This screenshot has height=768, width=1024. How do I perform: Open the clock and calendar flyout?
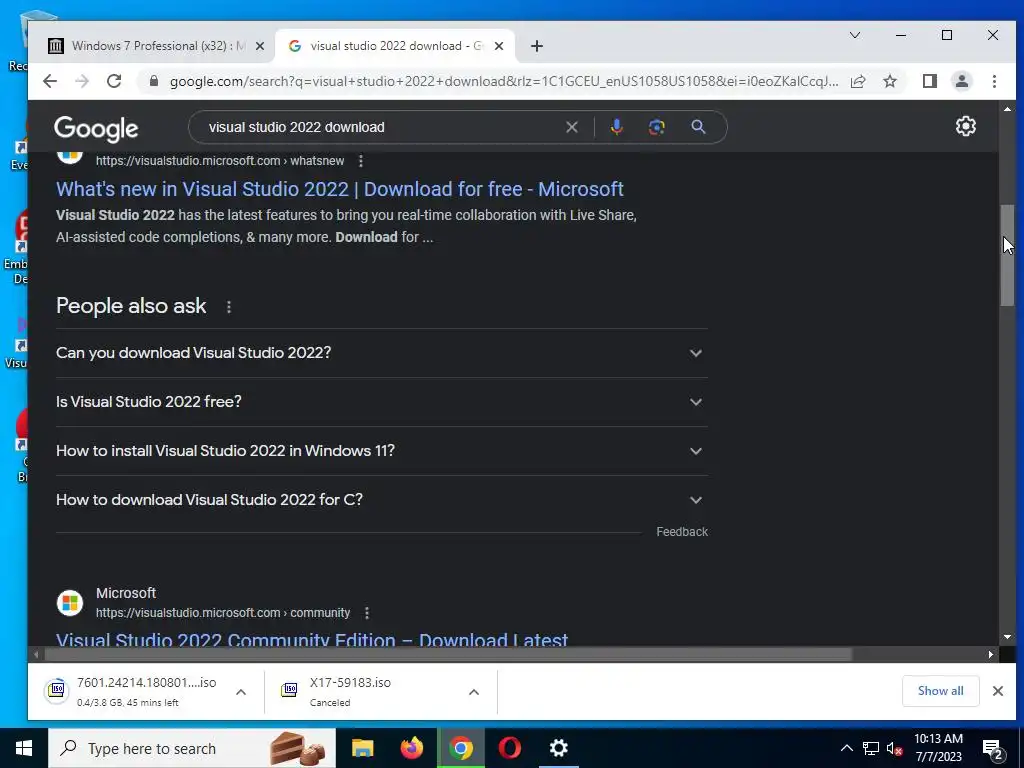coord(938,748)
